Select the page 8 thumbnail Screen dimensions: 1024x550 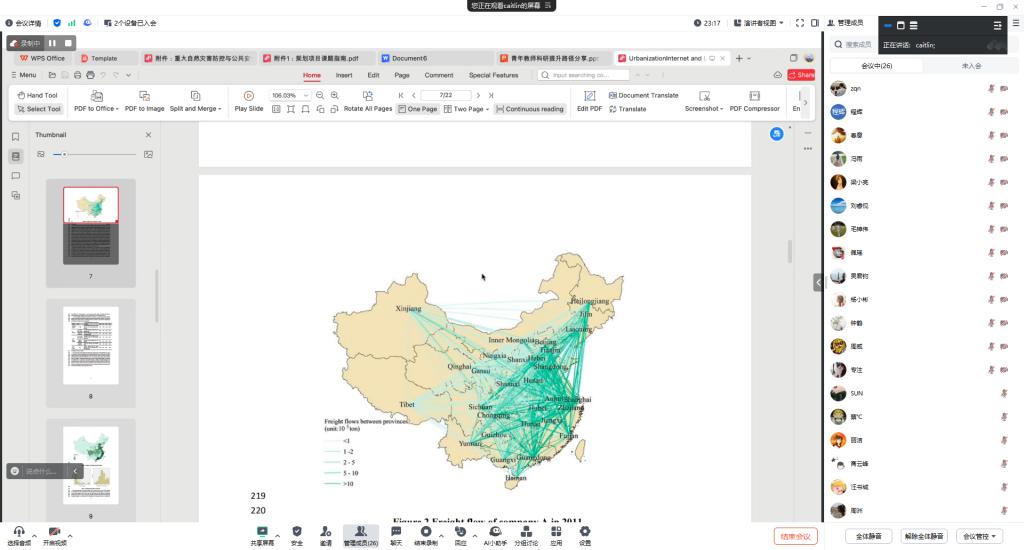90,345
